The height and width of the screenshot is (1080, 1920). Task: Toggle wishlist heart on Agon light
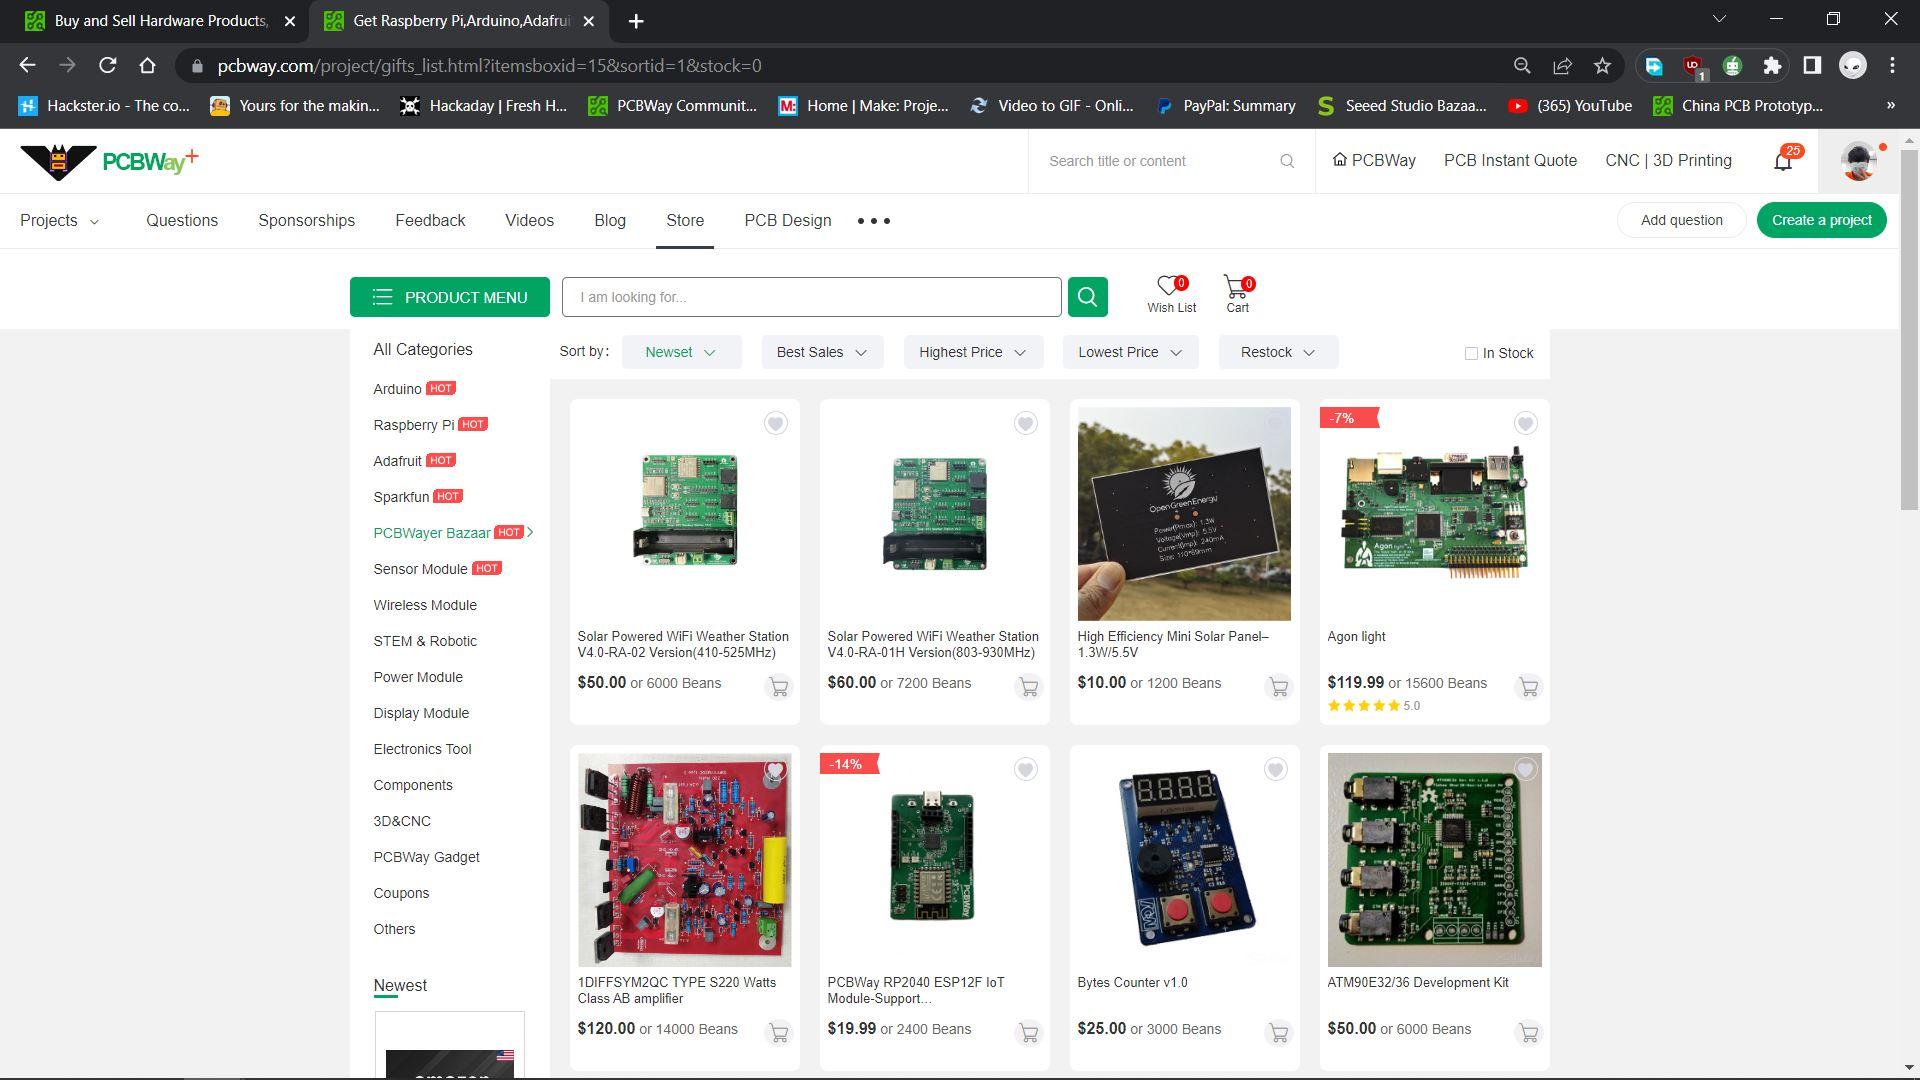click(1524, 424)
